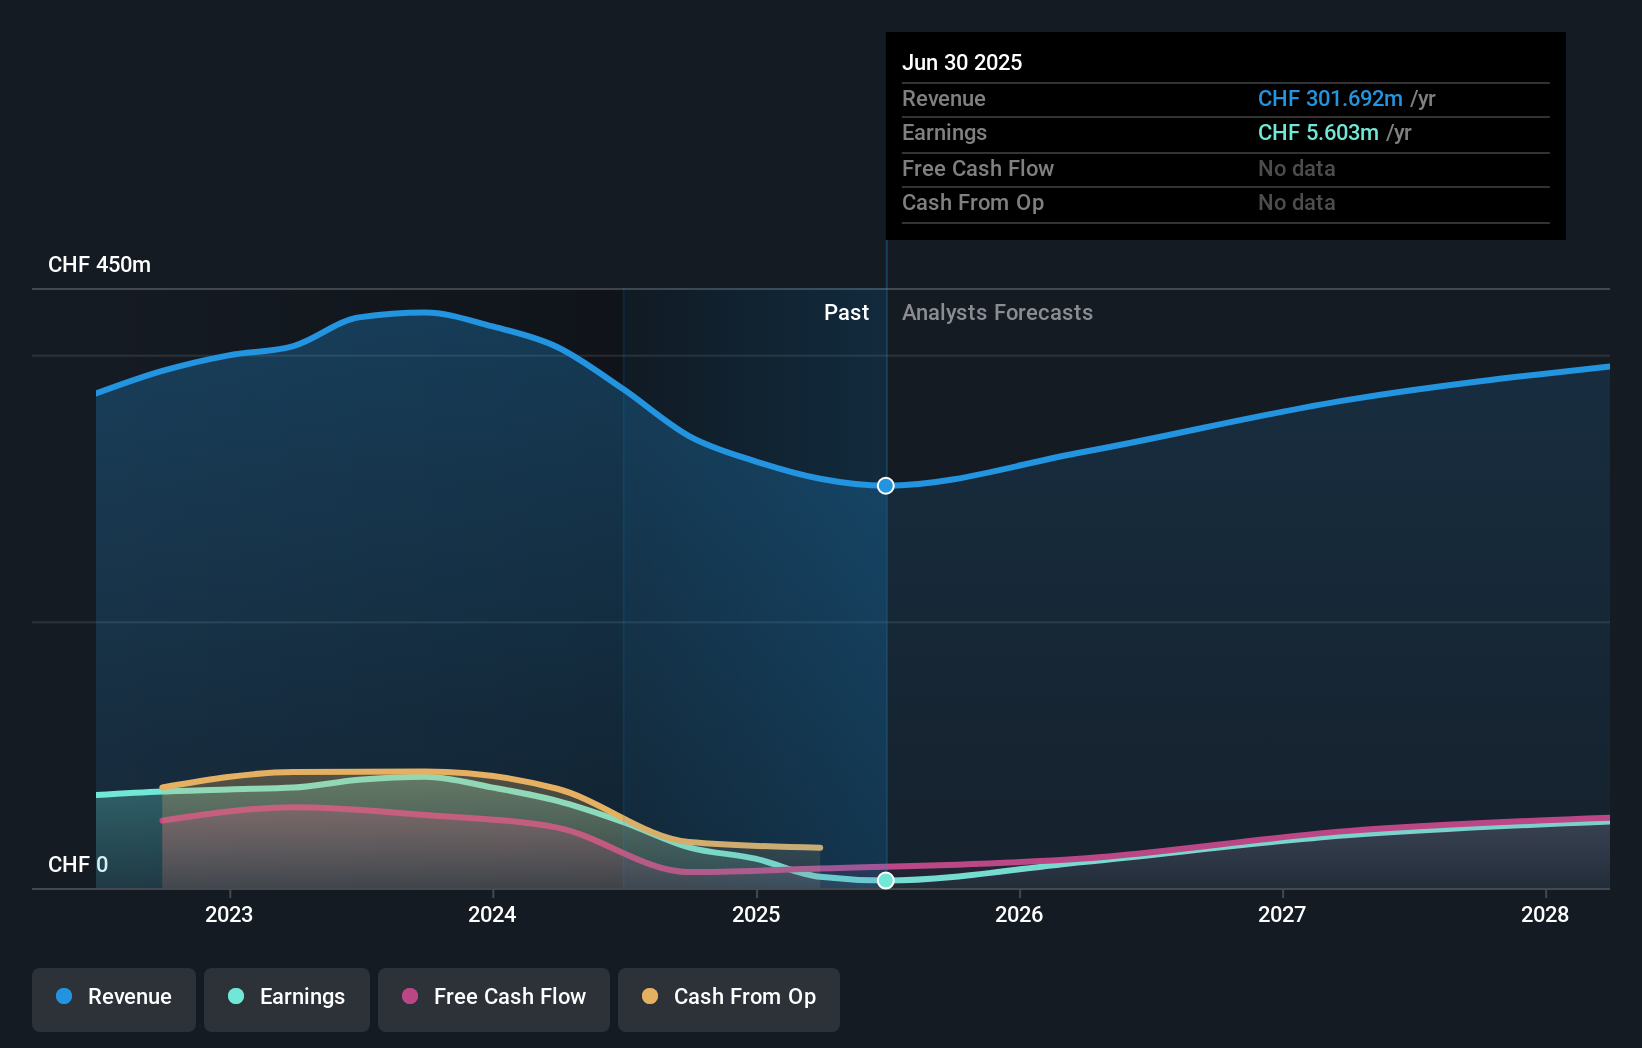This screenshot has width=1642, height=1048.
Task: Click the Analysts Forecasts label
Action: point(997,313)
